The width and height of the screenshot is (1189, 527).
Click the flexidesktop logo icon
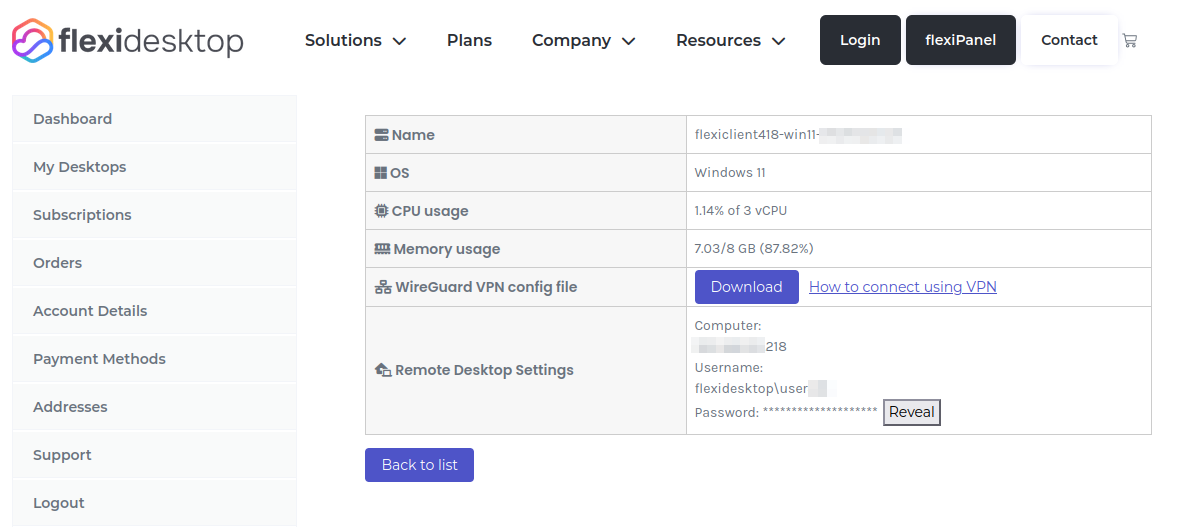tap(31, 40)
